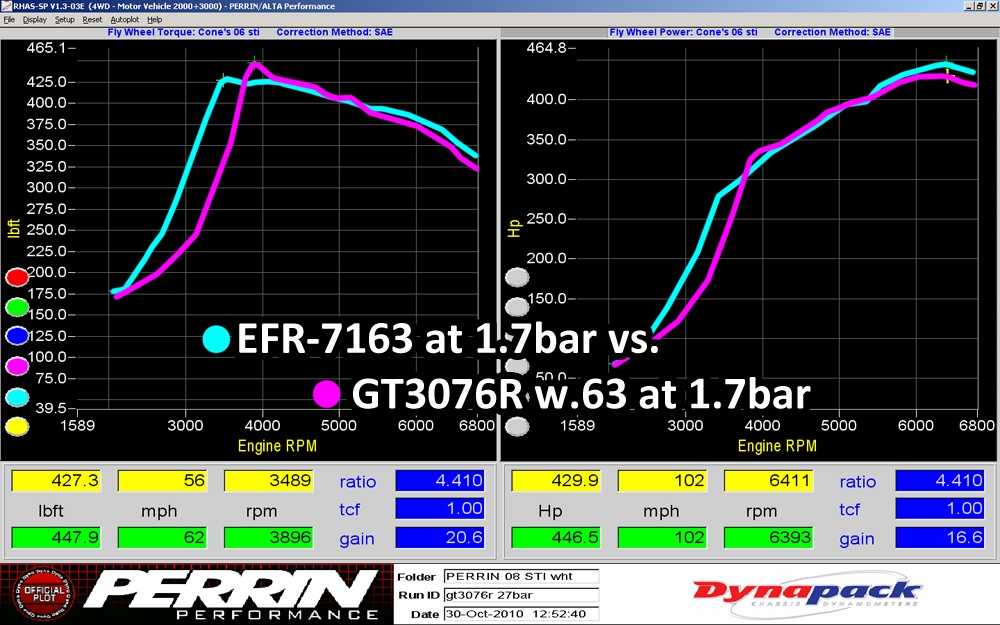Screen dimensions: 1000x625
Task: Click the yellow 3489 rpm value
Action: click(268, 480)
